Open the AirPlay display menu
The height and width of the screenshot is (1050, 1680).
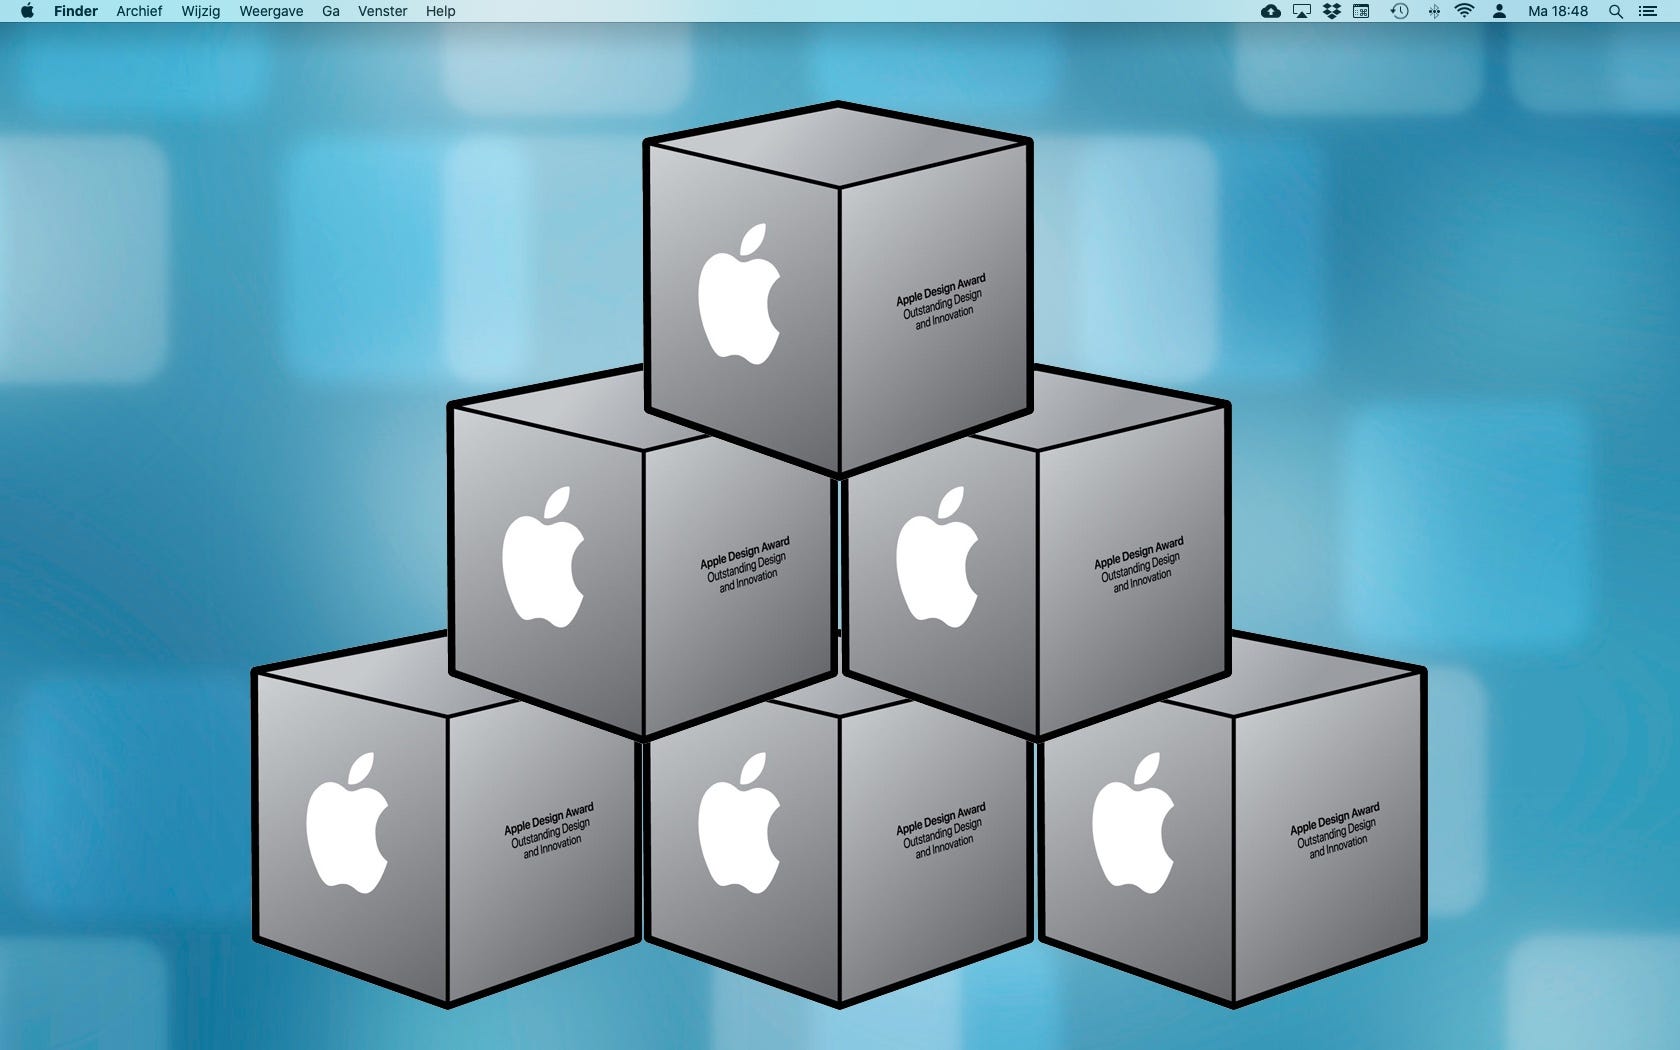[x=1302, y=11]
